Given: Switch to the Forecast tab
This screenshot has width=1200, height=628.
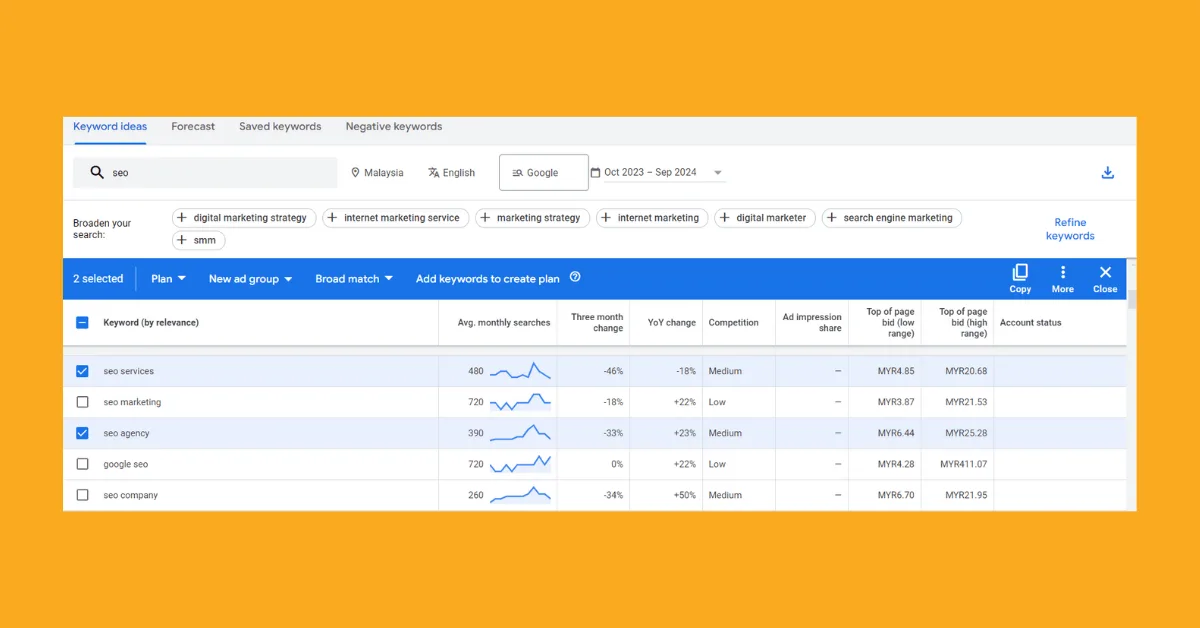Looking at the screenshot, I should (193, 127).
